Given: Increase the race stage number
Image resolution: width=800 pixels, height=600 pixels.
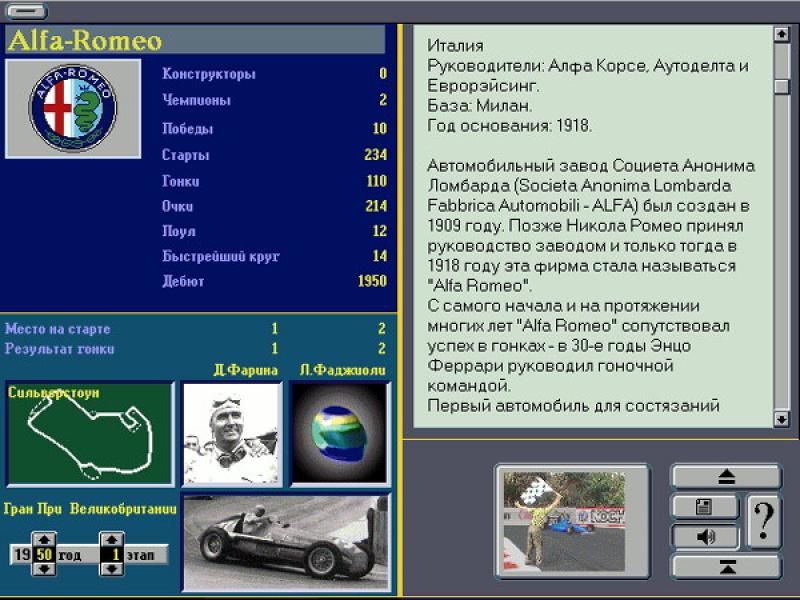Looking at the screenshot, I should point(112,540).
